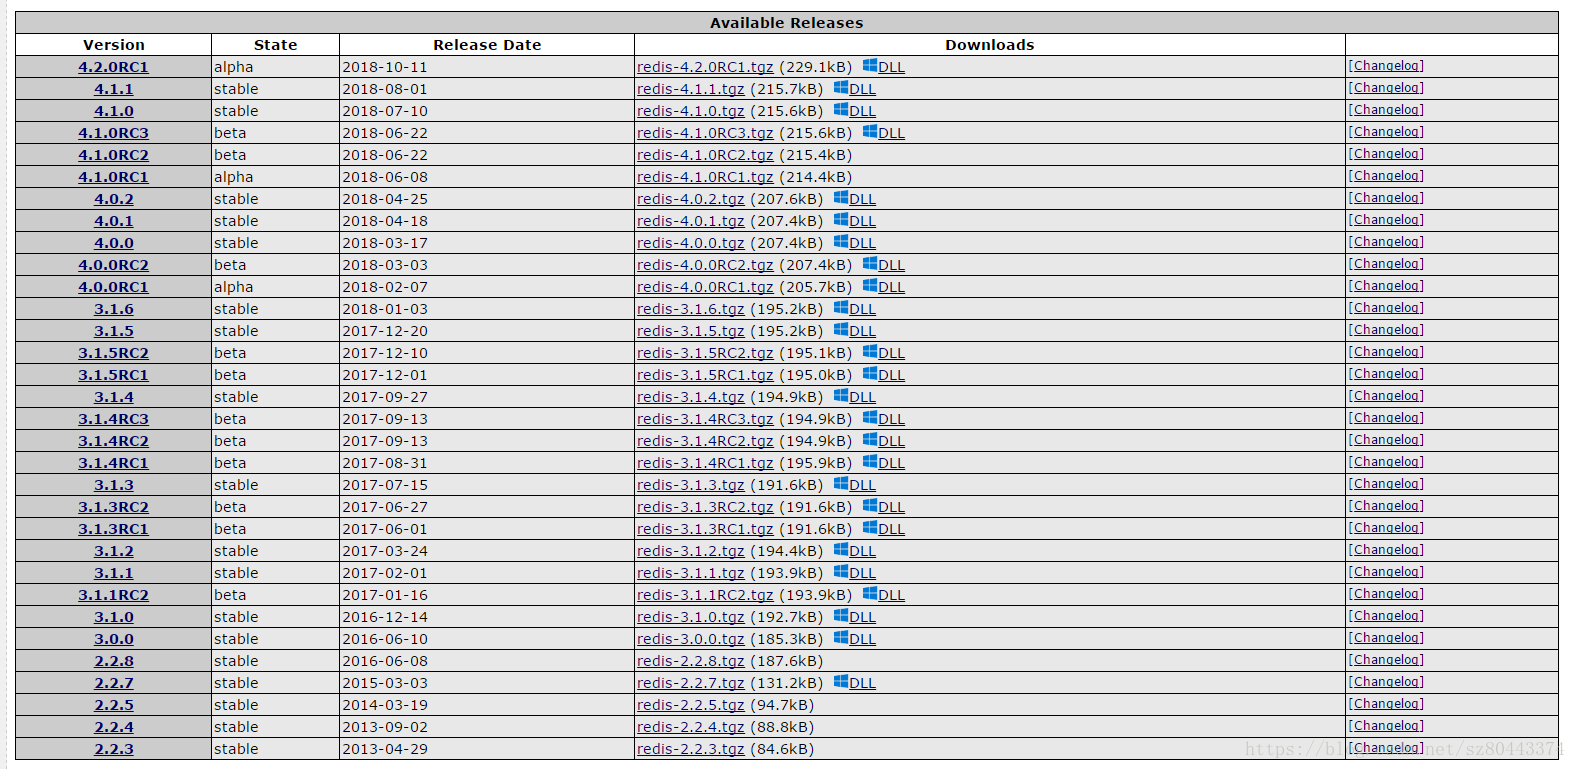Download redis-4.1.1.tgz

[691, 89]
